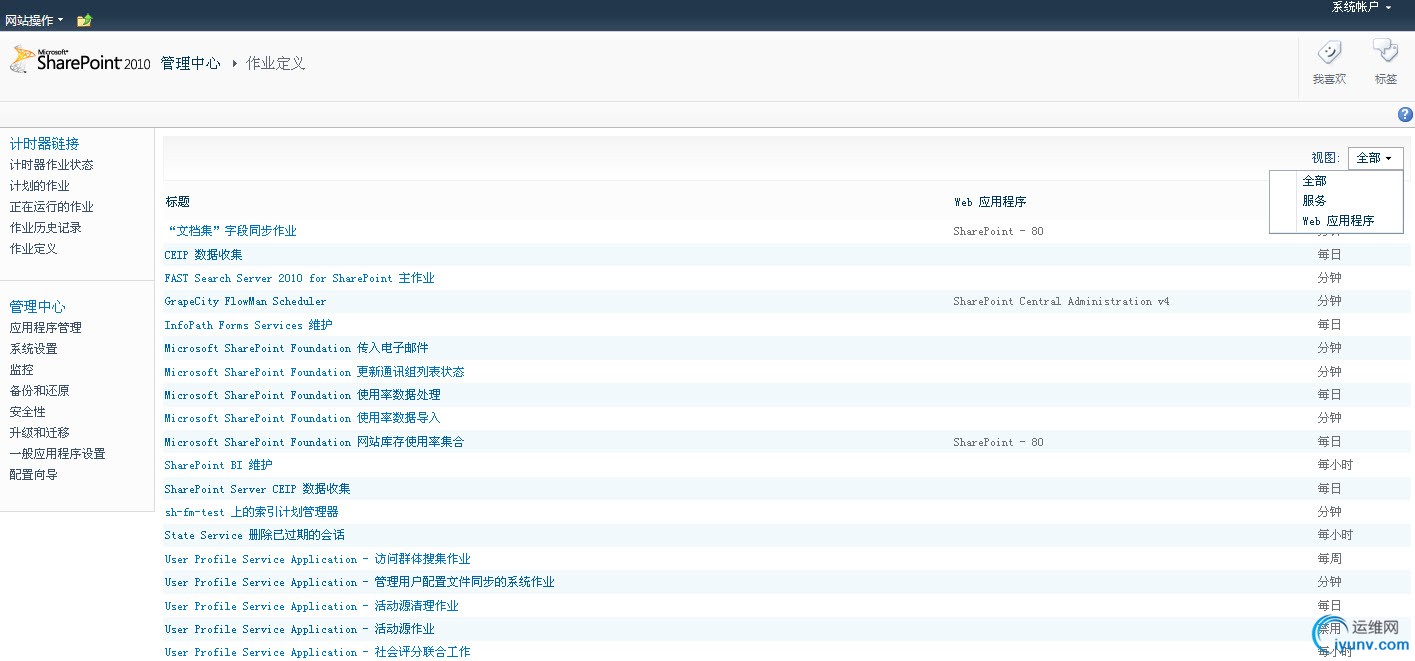Click the 标题 column header
Viewport: 1415px width, 661px height.
coord(178,202)
